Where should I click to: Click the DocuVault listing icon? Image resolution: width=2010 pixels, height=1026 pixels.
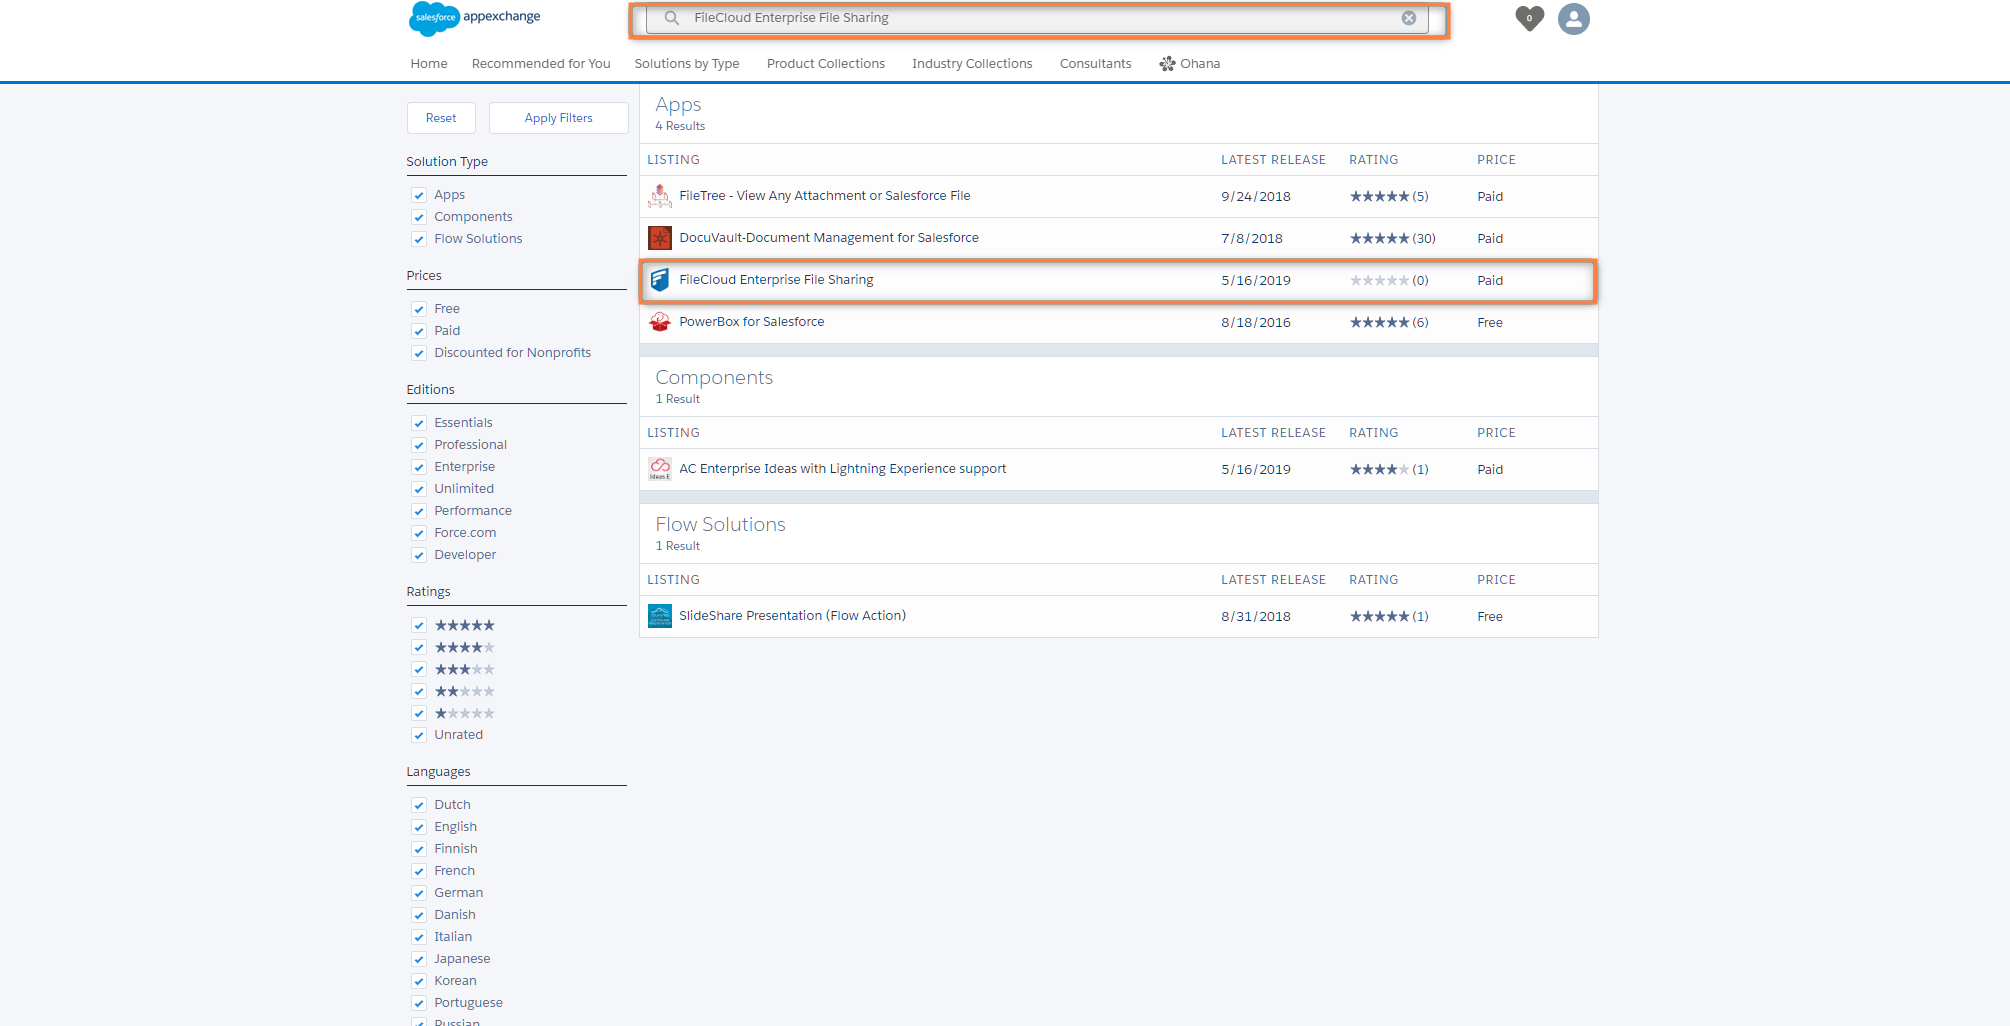tap(660, 238)
